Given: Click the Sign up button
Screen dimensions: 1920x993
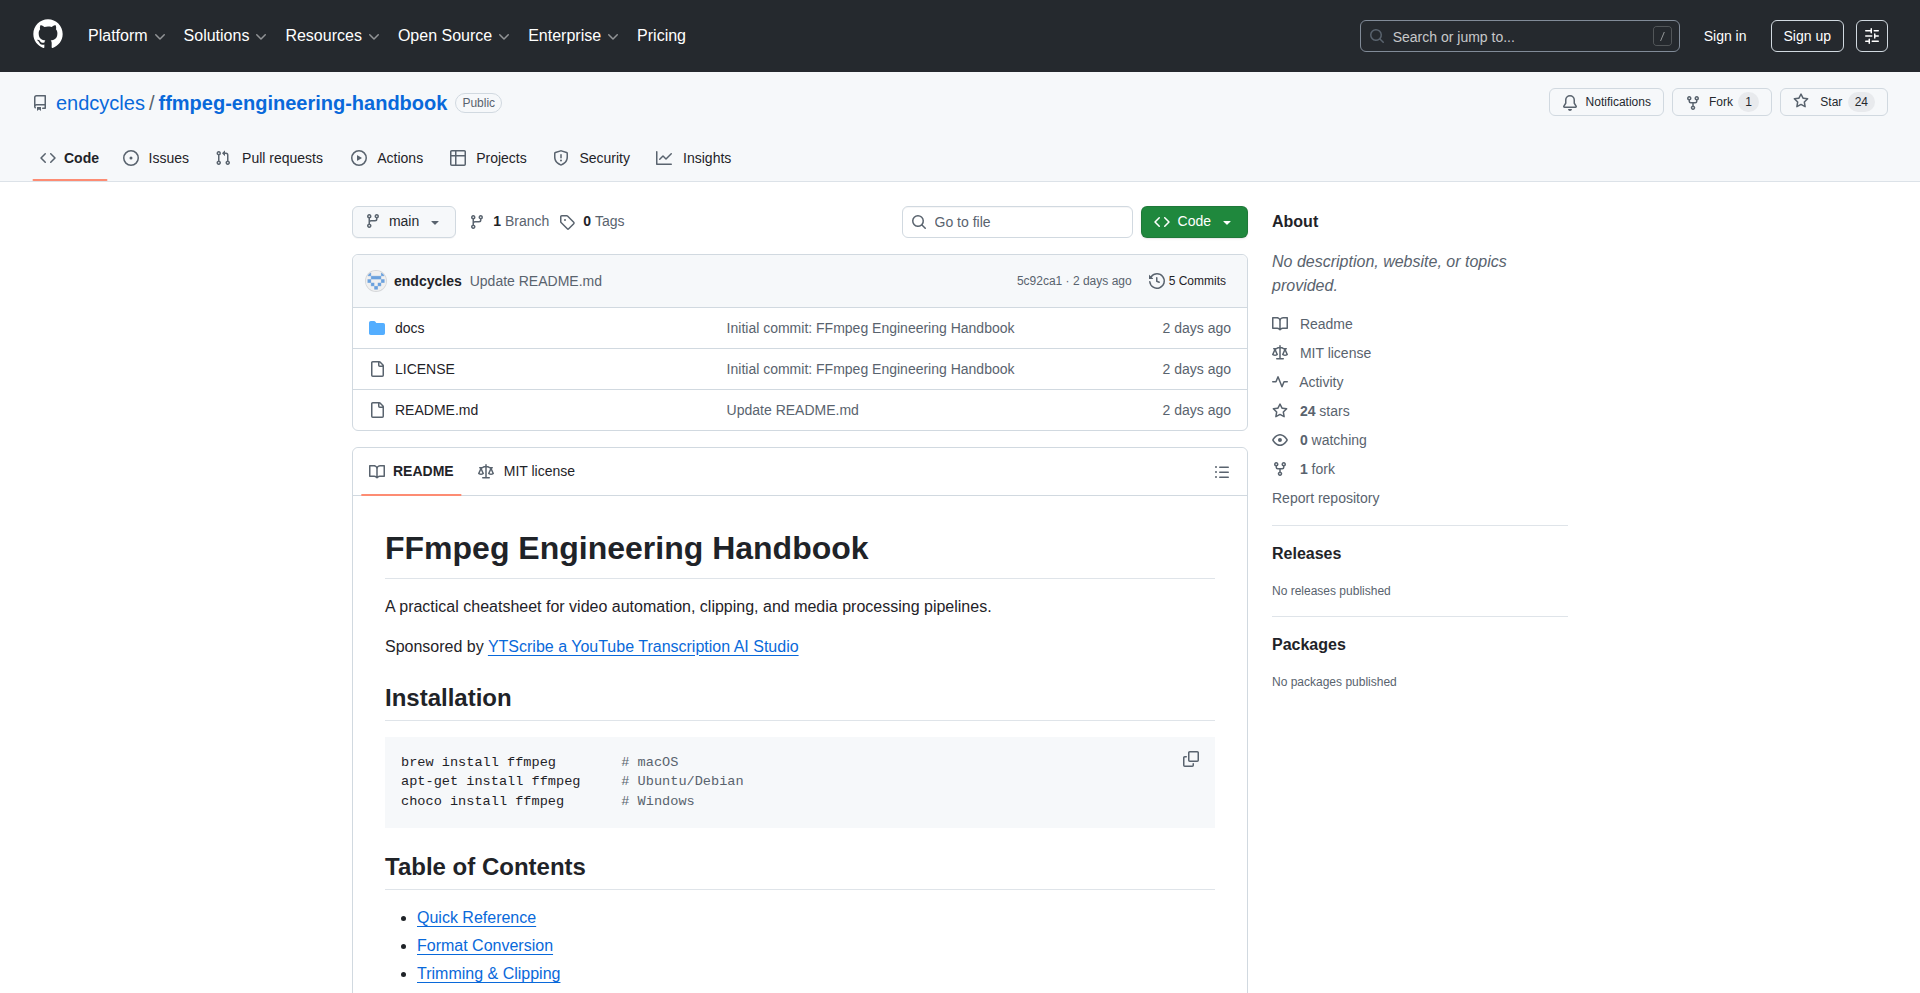Looking at the screenshot, I should click(x=1806, y=36).
